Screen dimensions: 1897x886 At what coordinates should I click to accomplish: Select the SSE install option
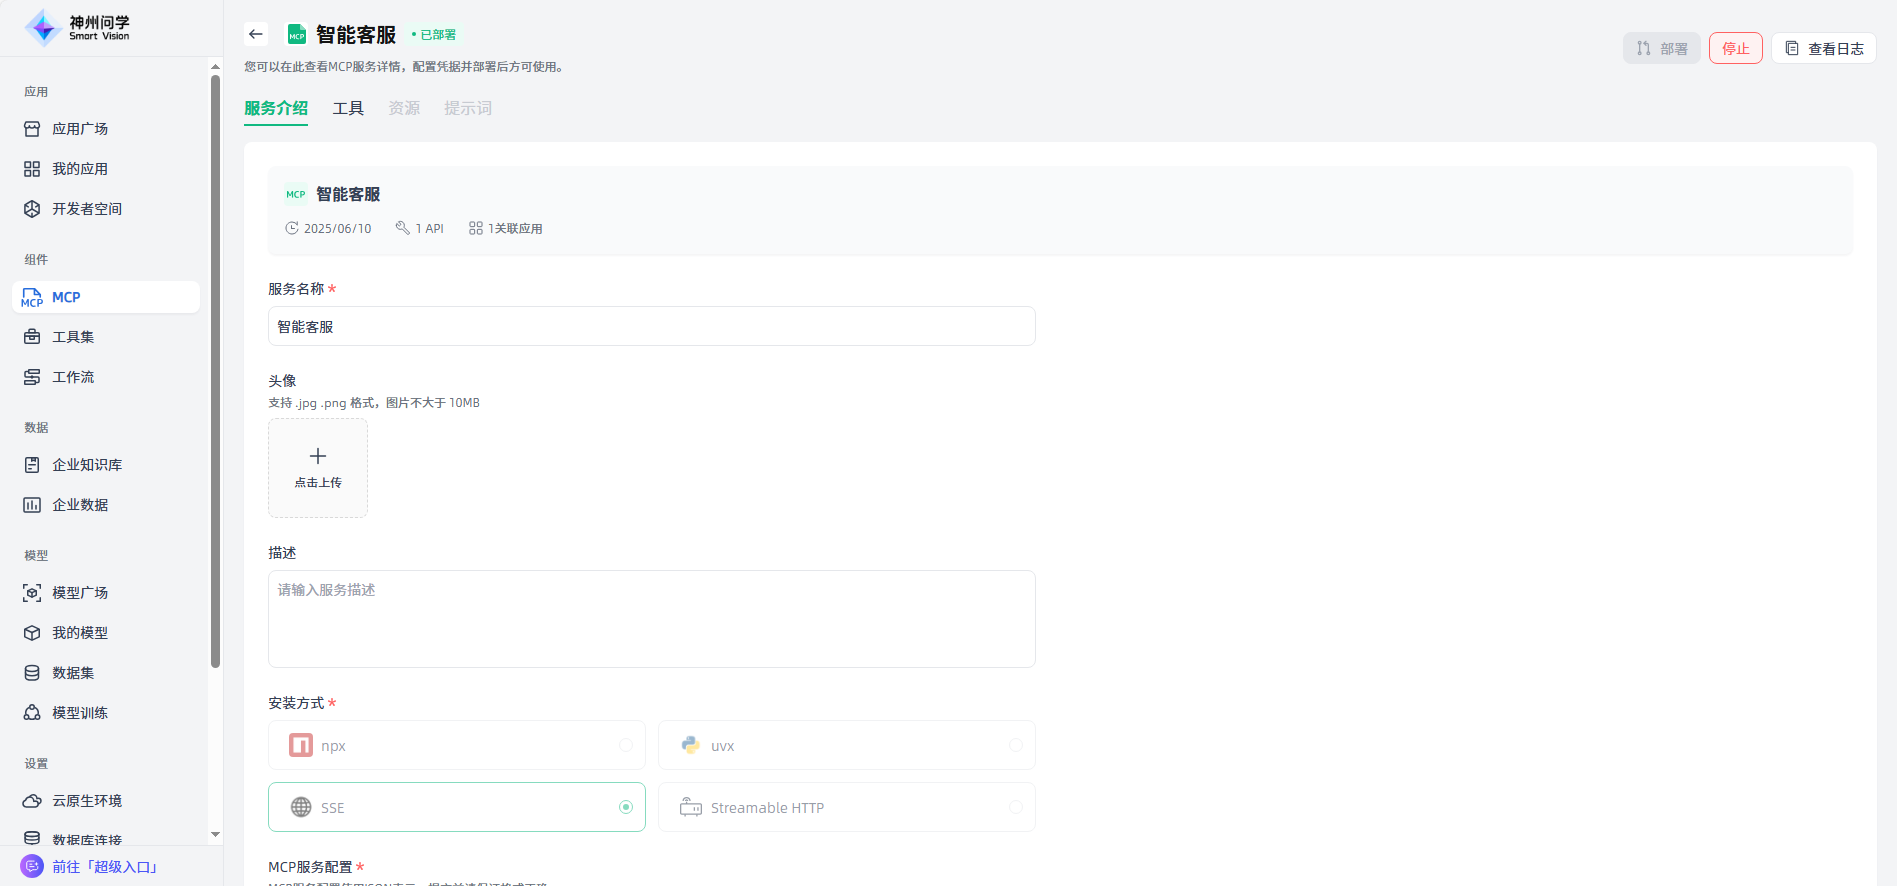(456, 808)
